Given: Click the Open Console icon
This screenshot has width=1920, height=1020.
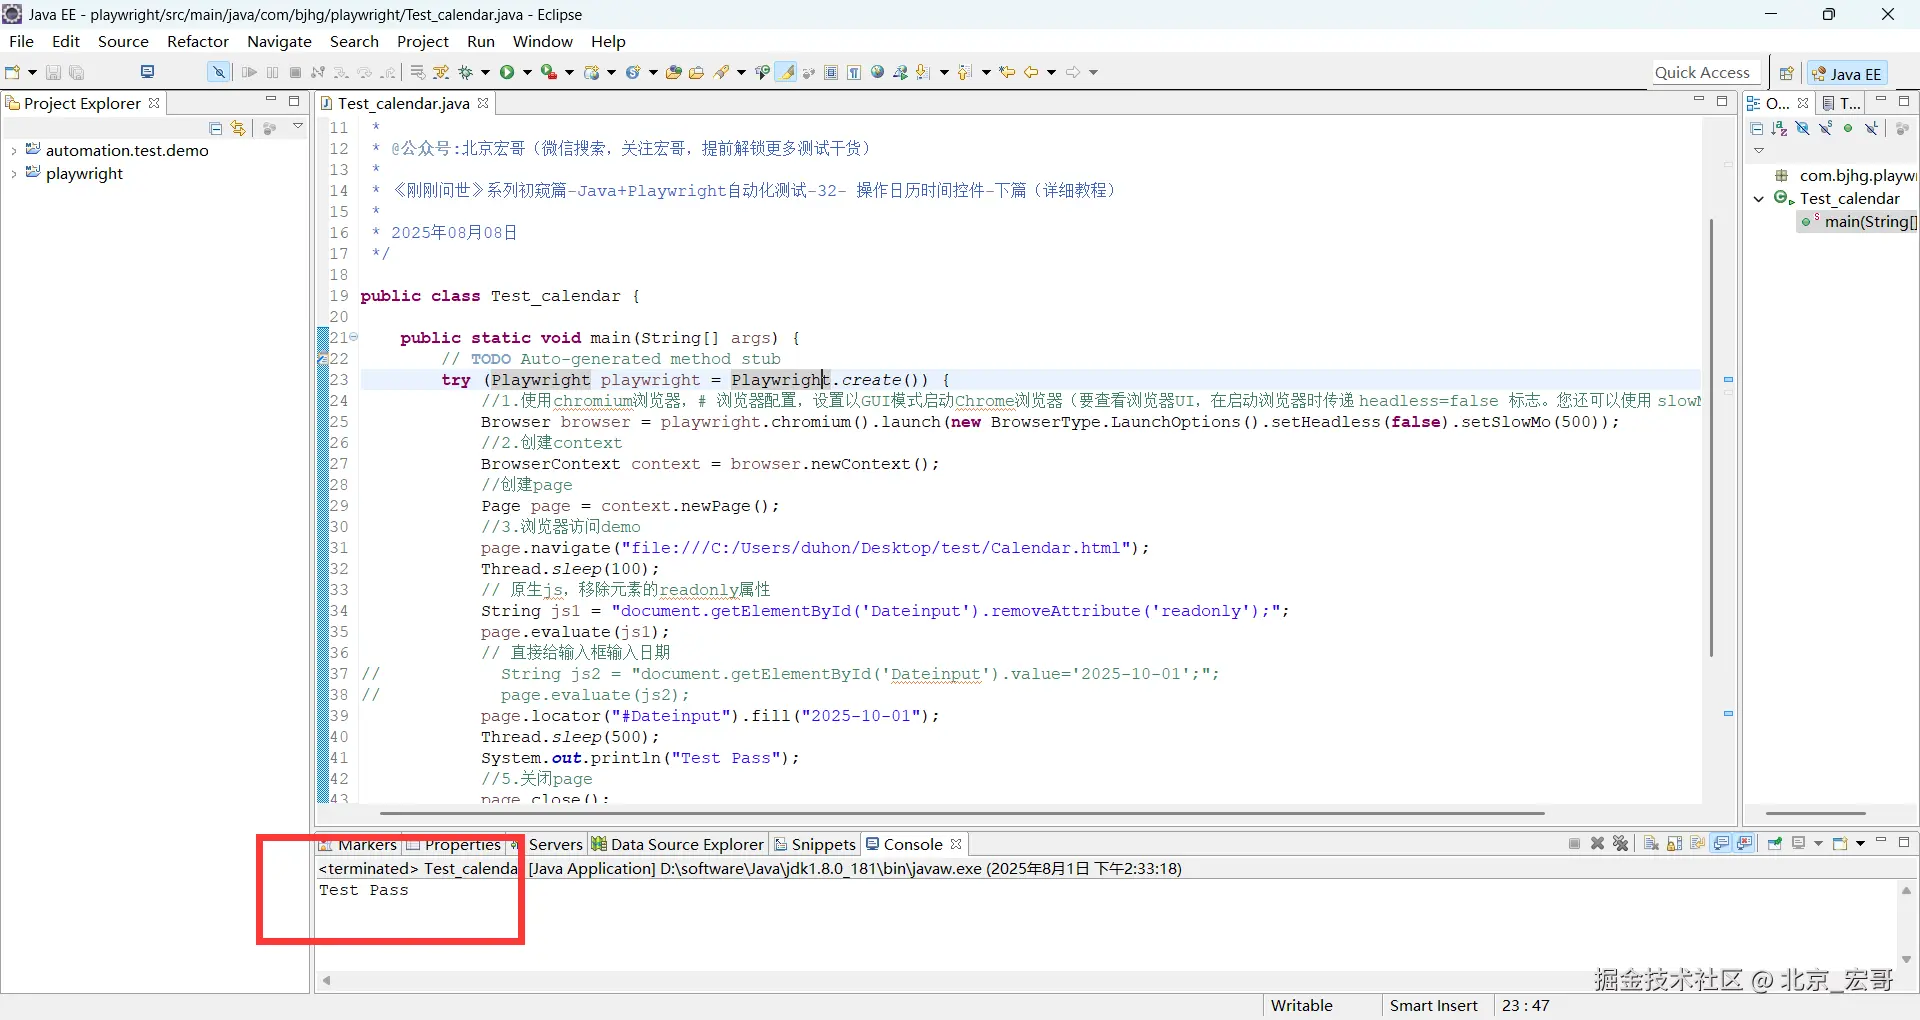Looking at the screenshot, I should pos(1840,844).
